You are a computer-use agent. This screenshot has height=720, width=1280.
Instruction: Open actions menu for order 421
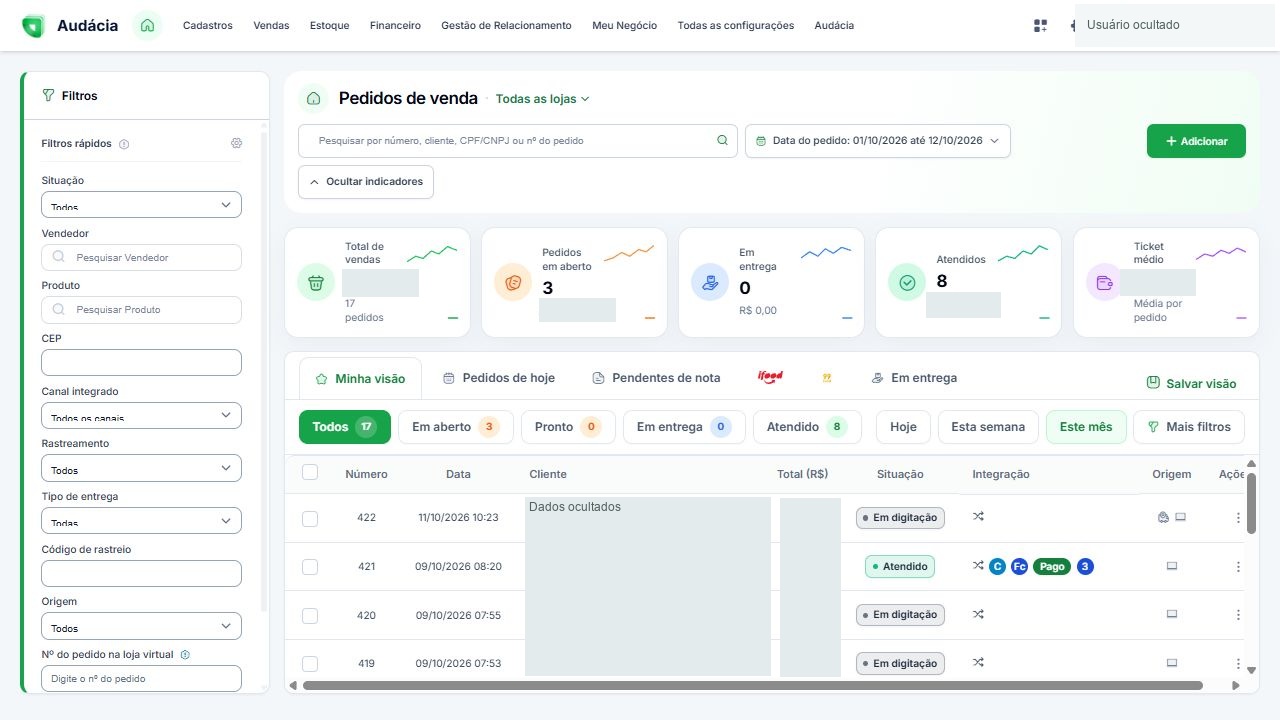[x=1238, y=567]
